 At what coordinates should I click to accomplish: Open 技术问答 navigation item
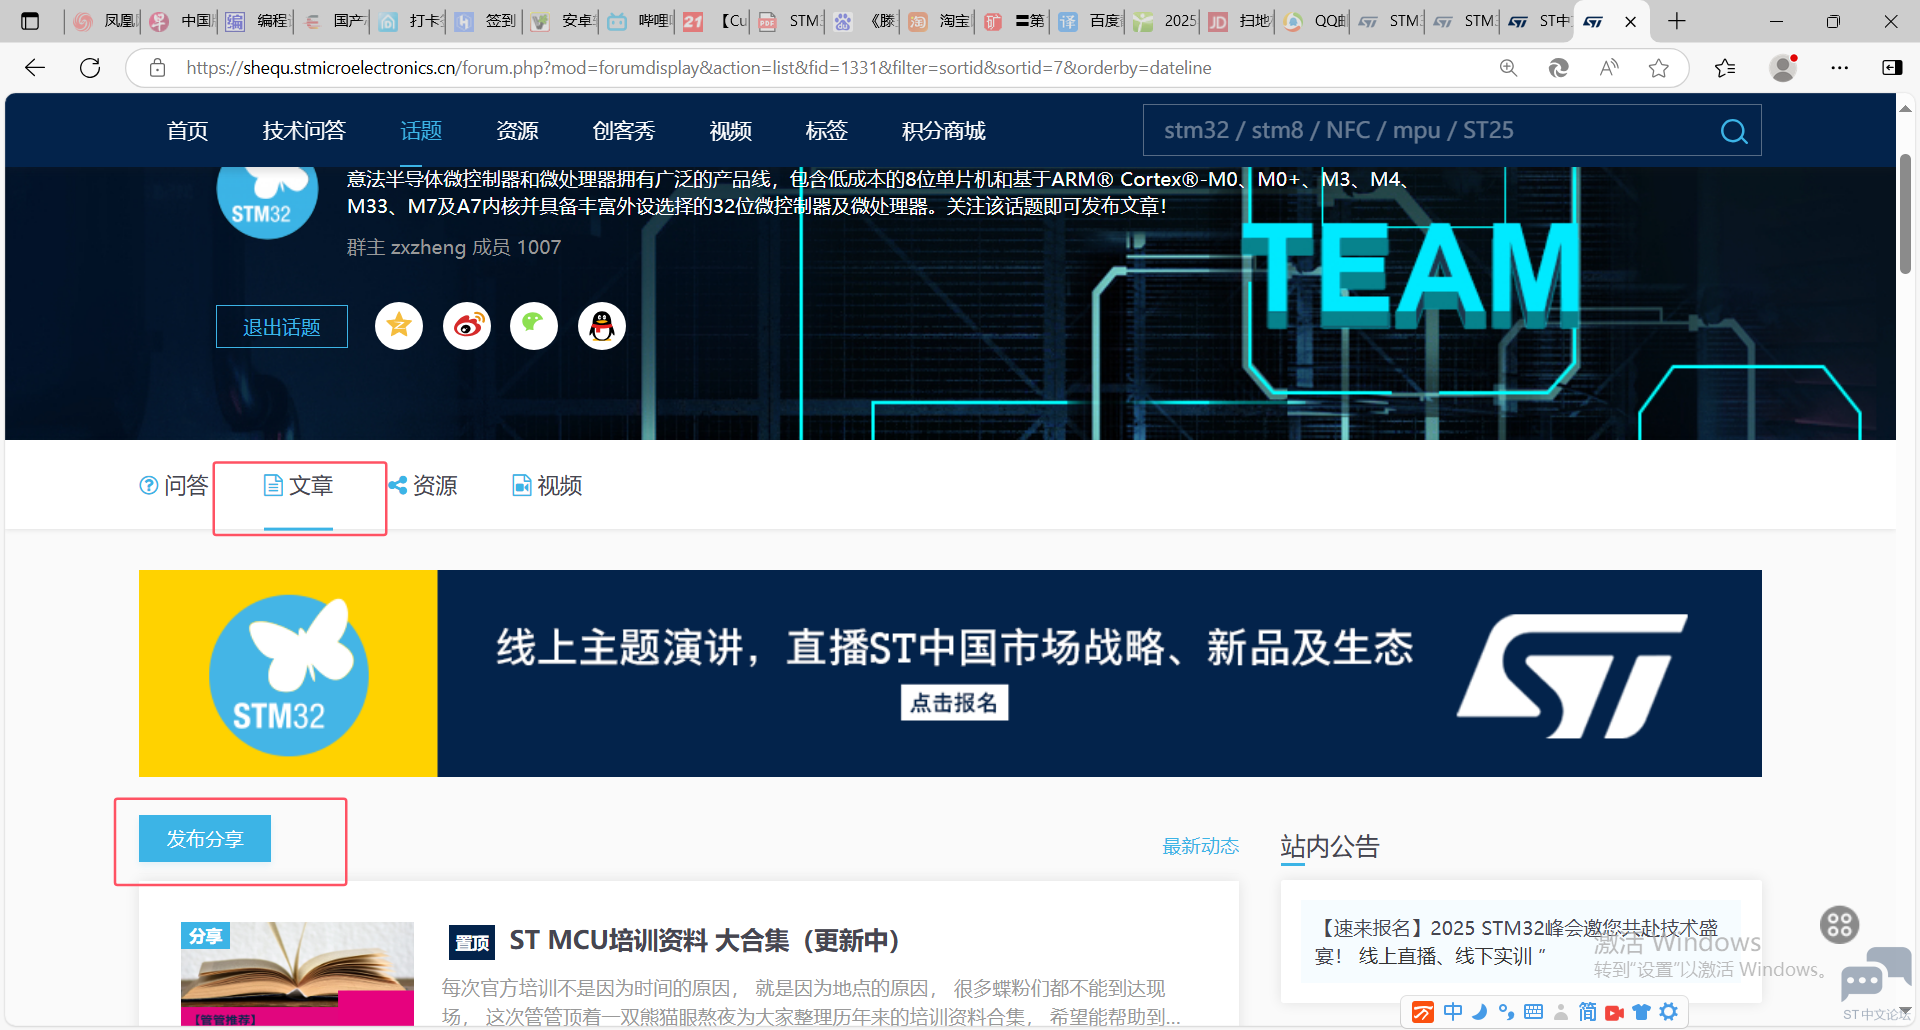point(304,131)
